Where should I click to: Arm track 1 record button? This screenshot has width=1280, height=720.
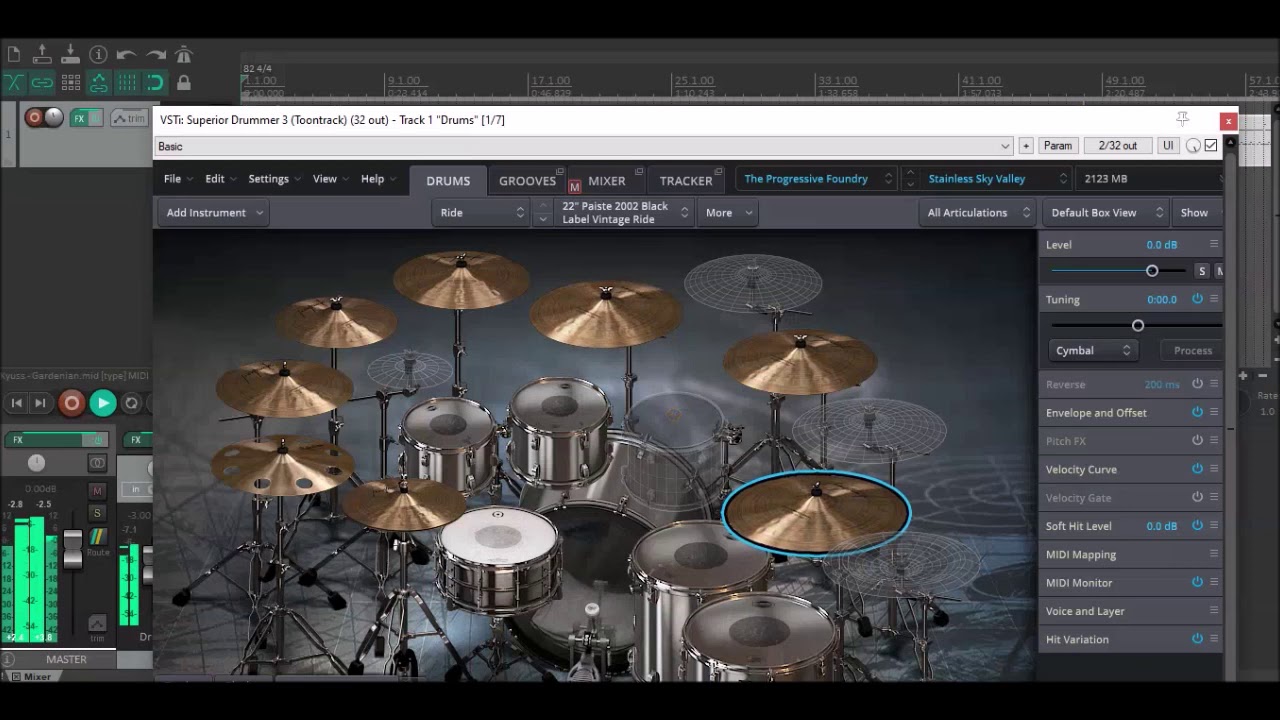[34, 117]
